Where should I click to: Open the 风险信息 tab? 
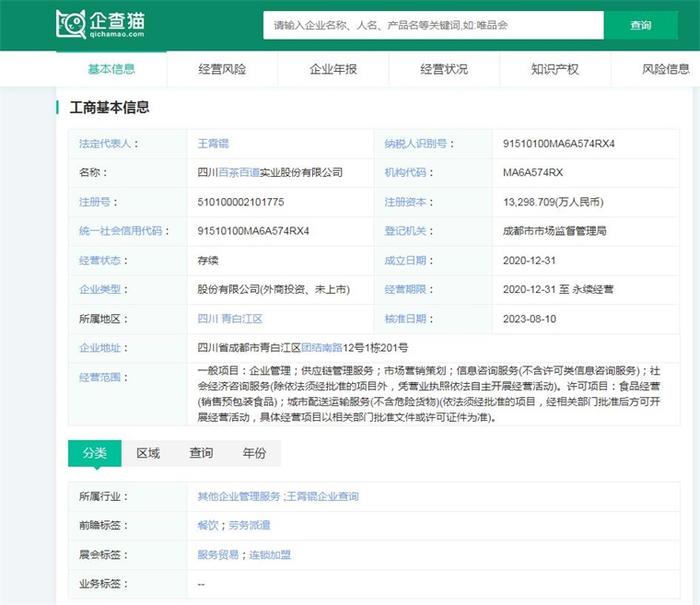click(x=666, y=69)
